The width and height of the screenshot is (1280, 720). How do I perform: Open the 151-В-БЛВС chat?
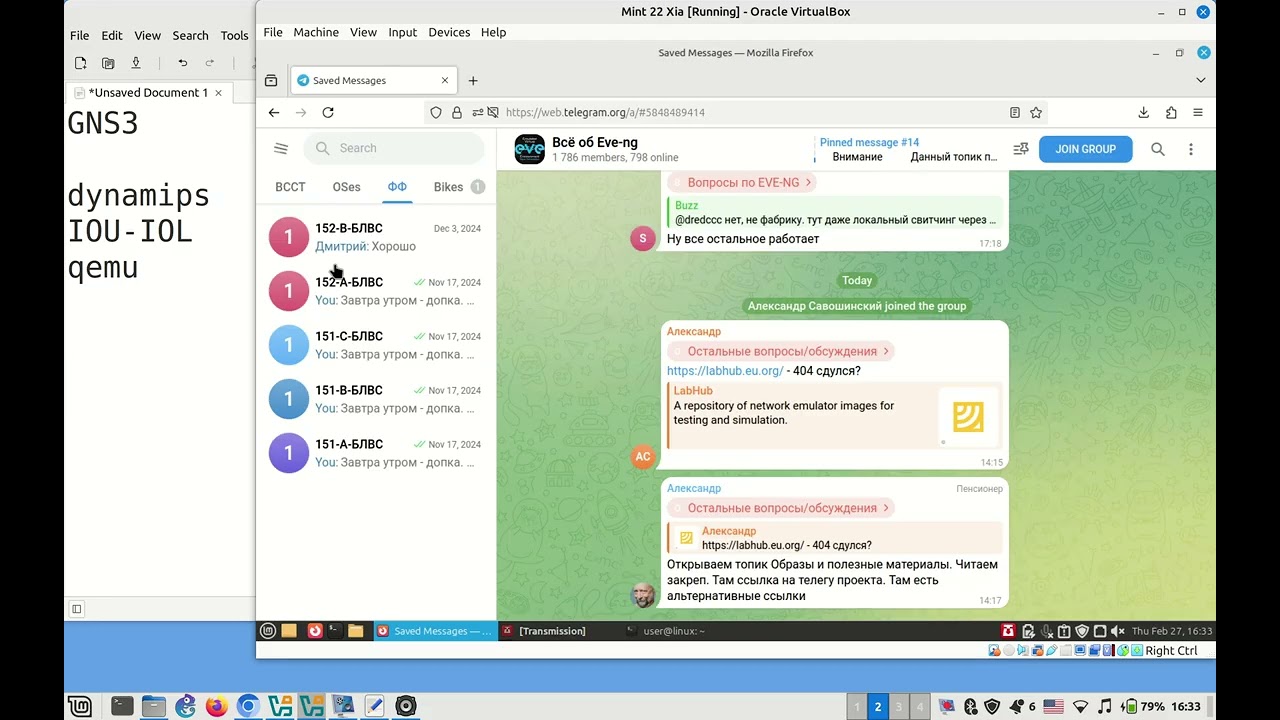pyautogui.click(x=376, y=399)
